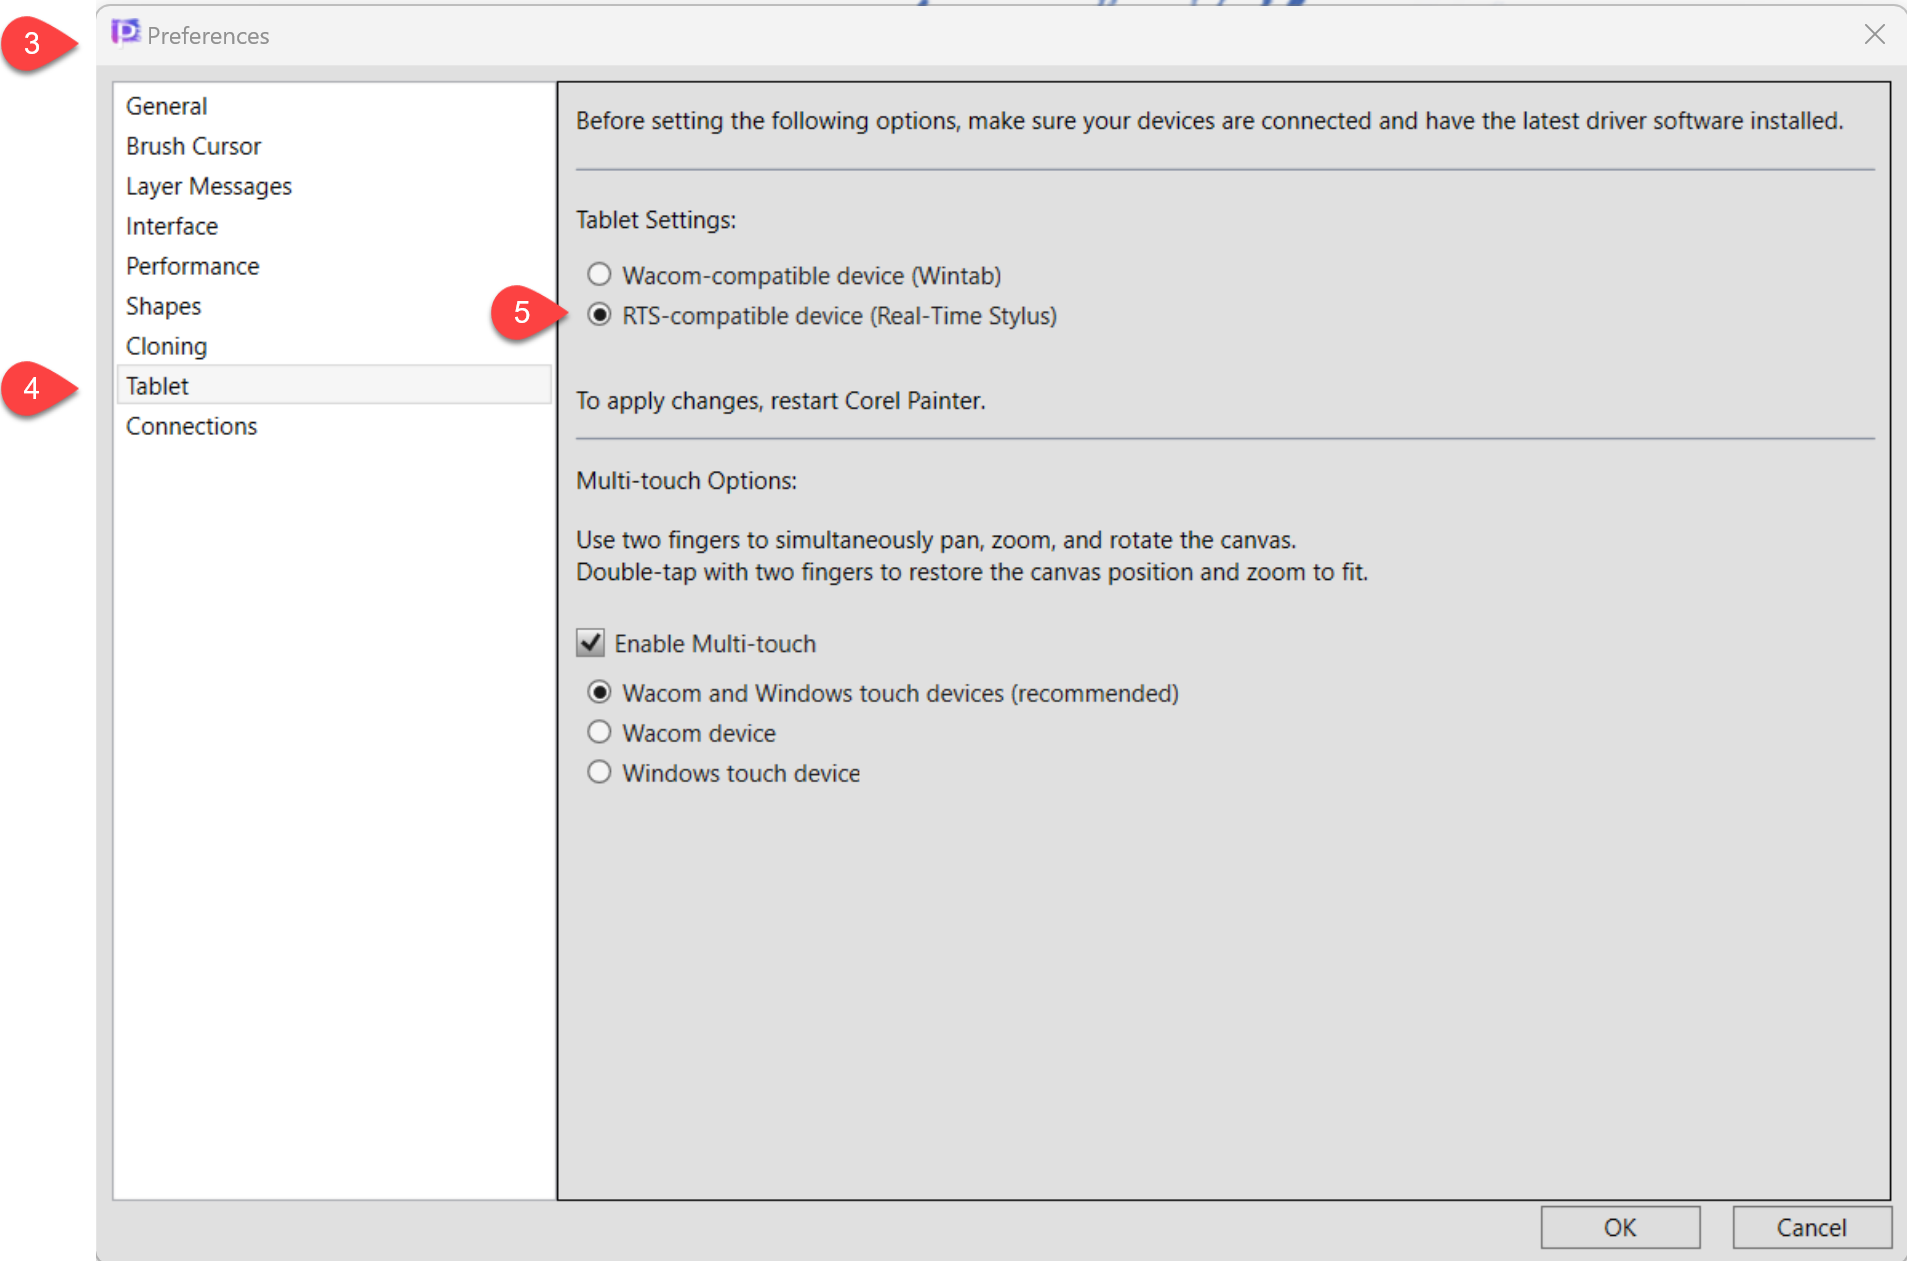Select the Tablet preferences category
The height and width of the screenshot is (1261, 1907).
334,386
